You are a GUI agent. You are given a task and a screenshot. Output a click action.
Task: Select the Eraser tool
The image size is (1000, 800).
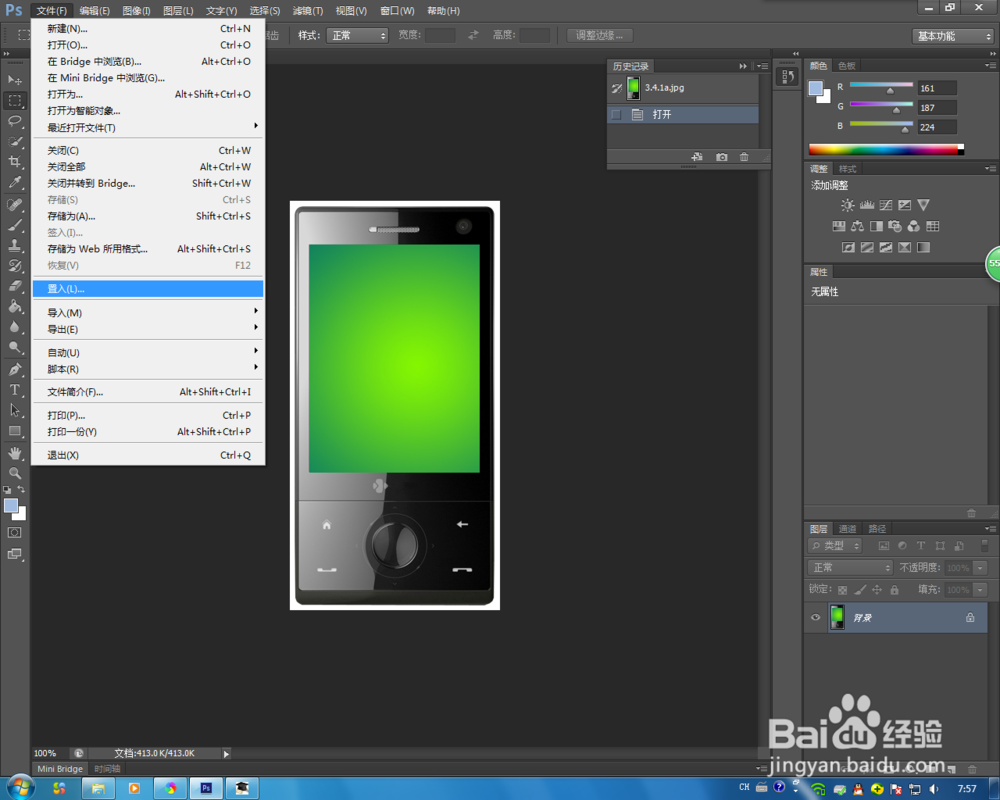15,286
